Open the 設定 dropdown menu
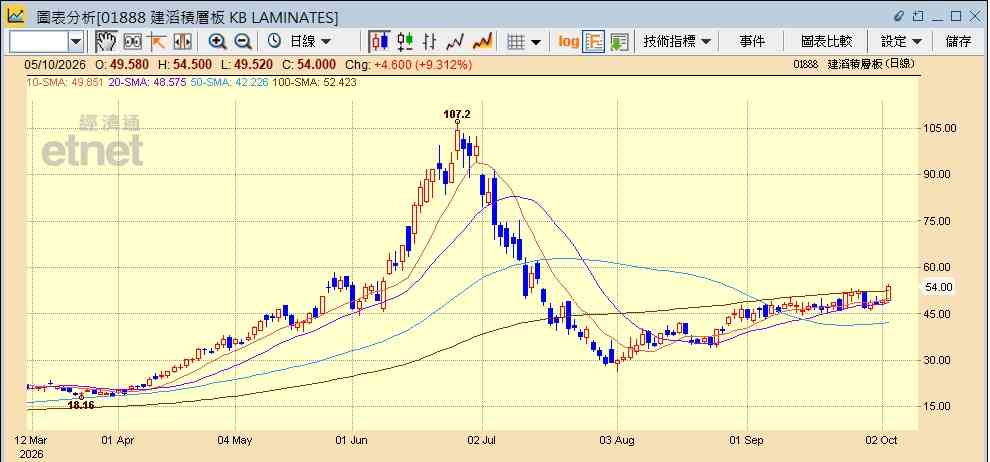 point(901,42)
